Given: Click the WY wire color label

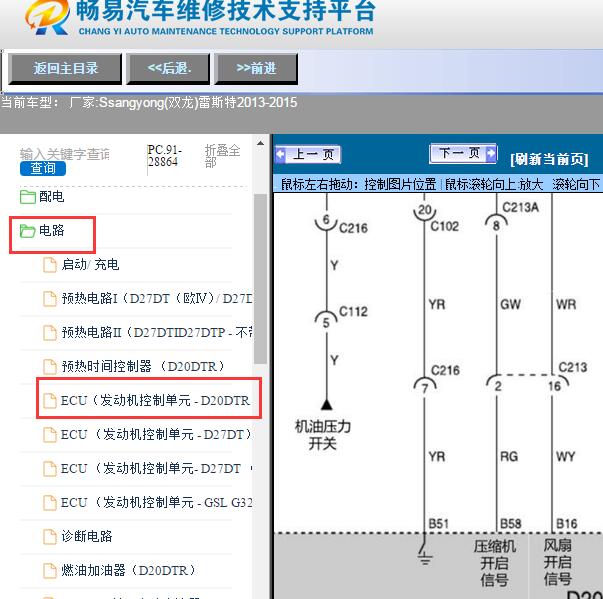Looking at the screenshot, I should coord(566,456).
